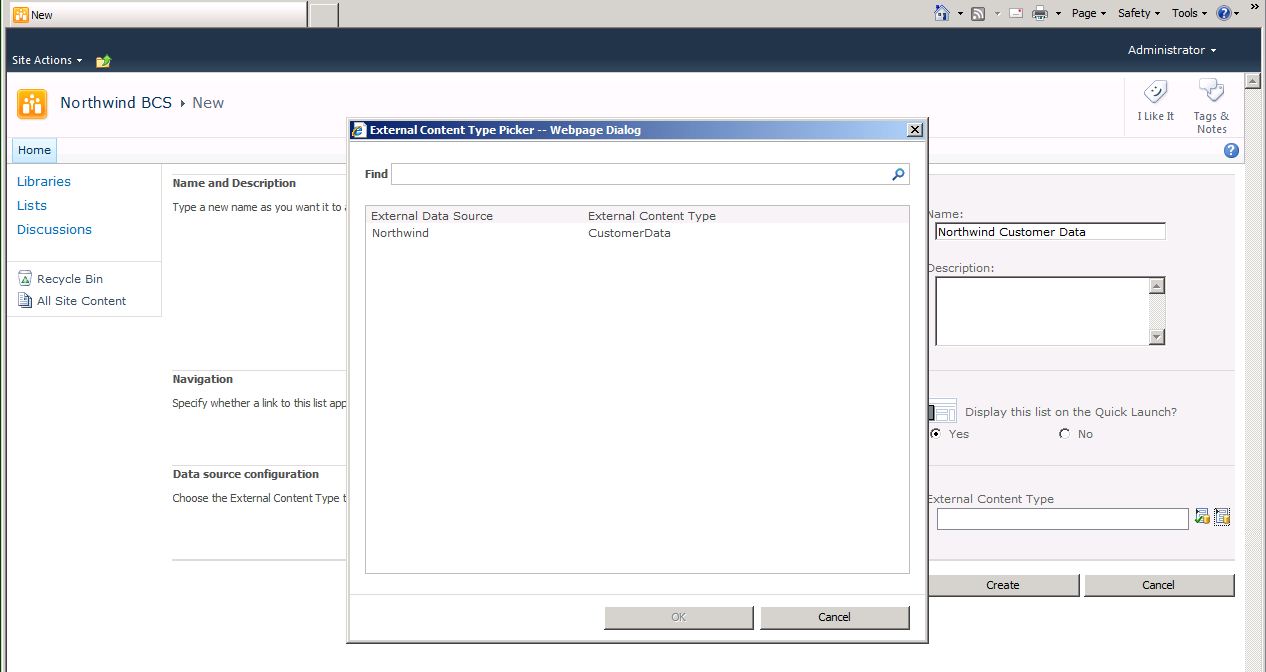Close the External Content Type Picker dialog

(914, 130)
